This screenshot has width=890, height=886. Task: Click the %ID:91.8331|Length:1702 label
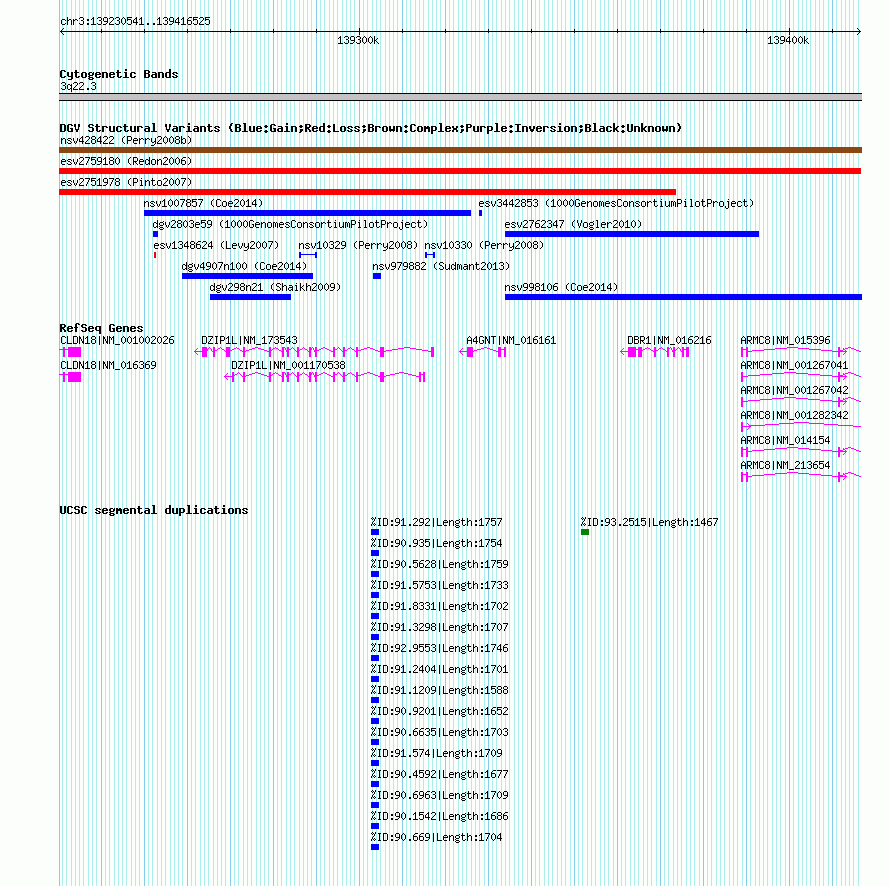pos(440,606)
